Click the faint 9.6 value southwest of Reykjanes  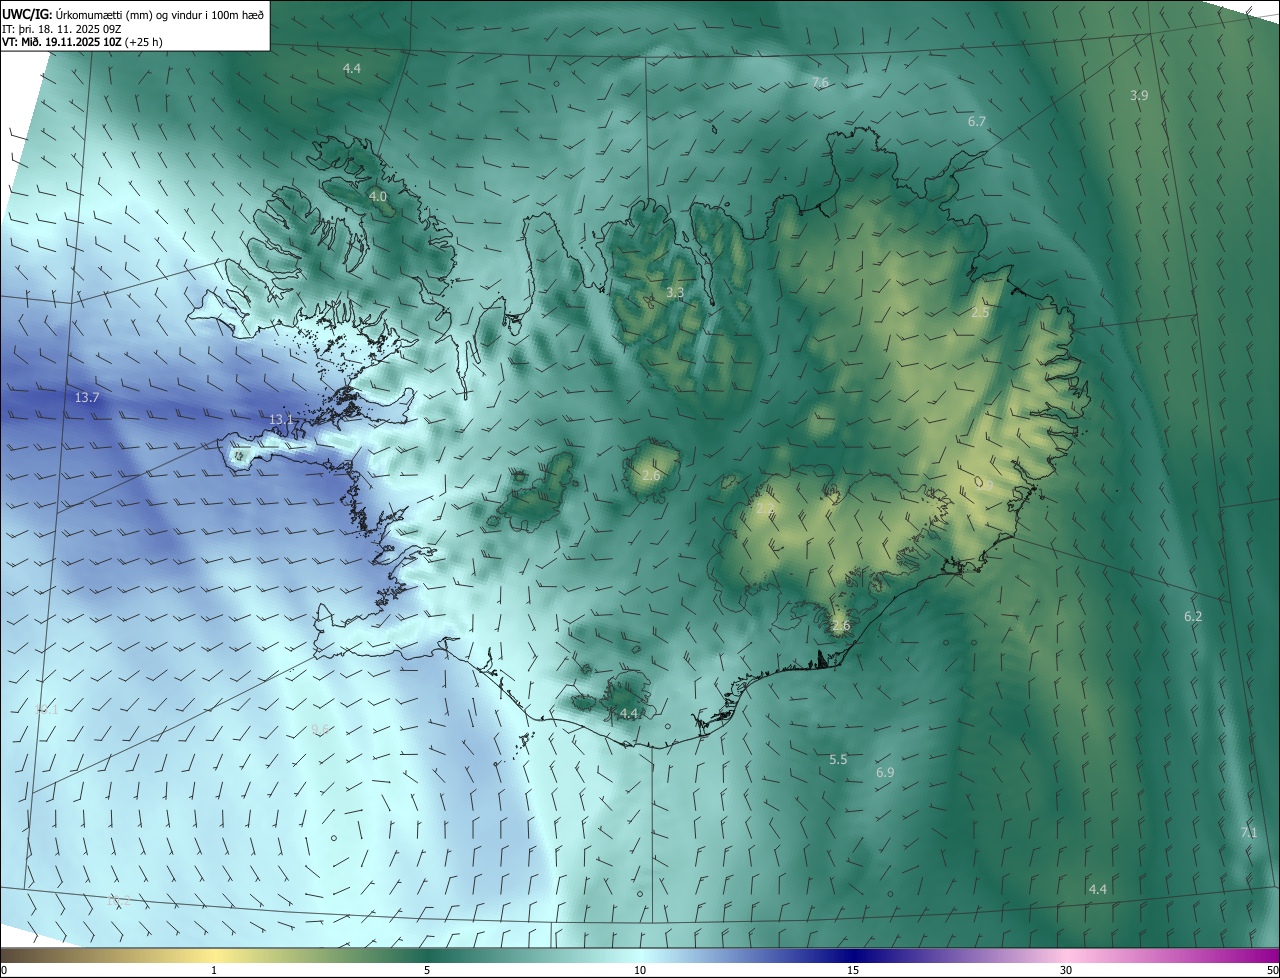[321, 730]
